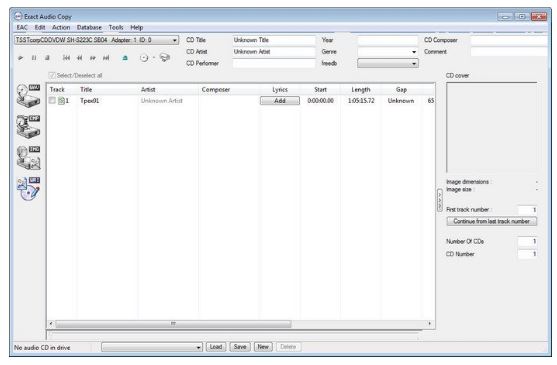
Task: Click the scrollbar right arrow
Action: click(430, 324)
